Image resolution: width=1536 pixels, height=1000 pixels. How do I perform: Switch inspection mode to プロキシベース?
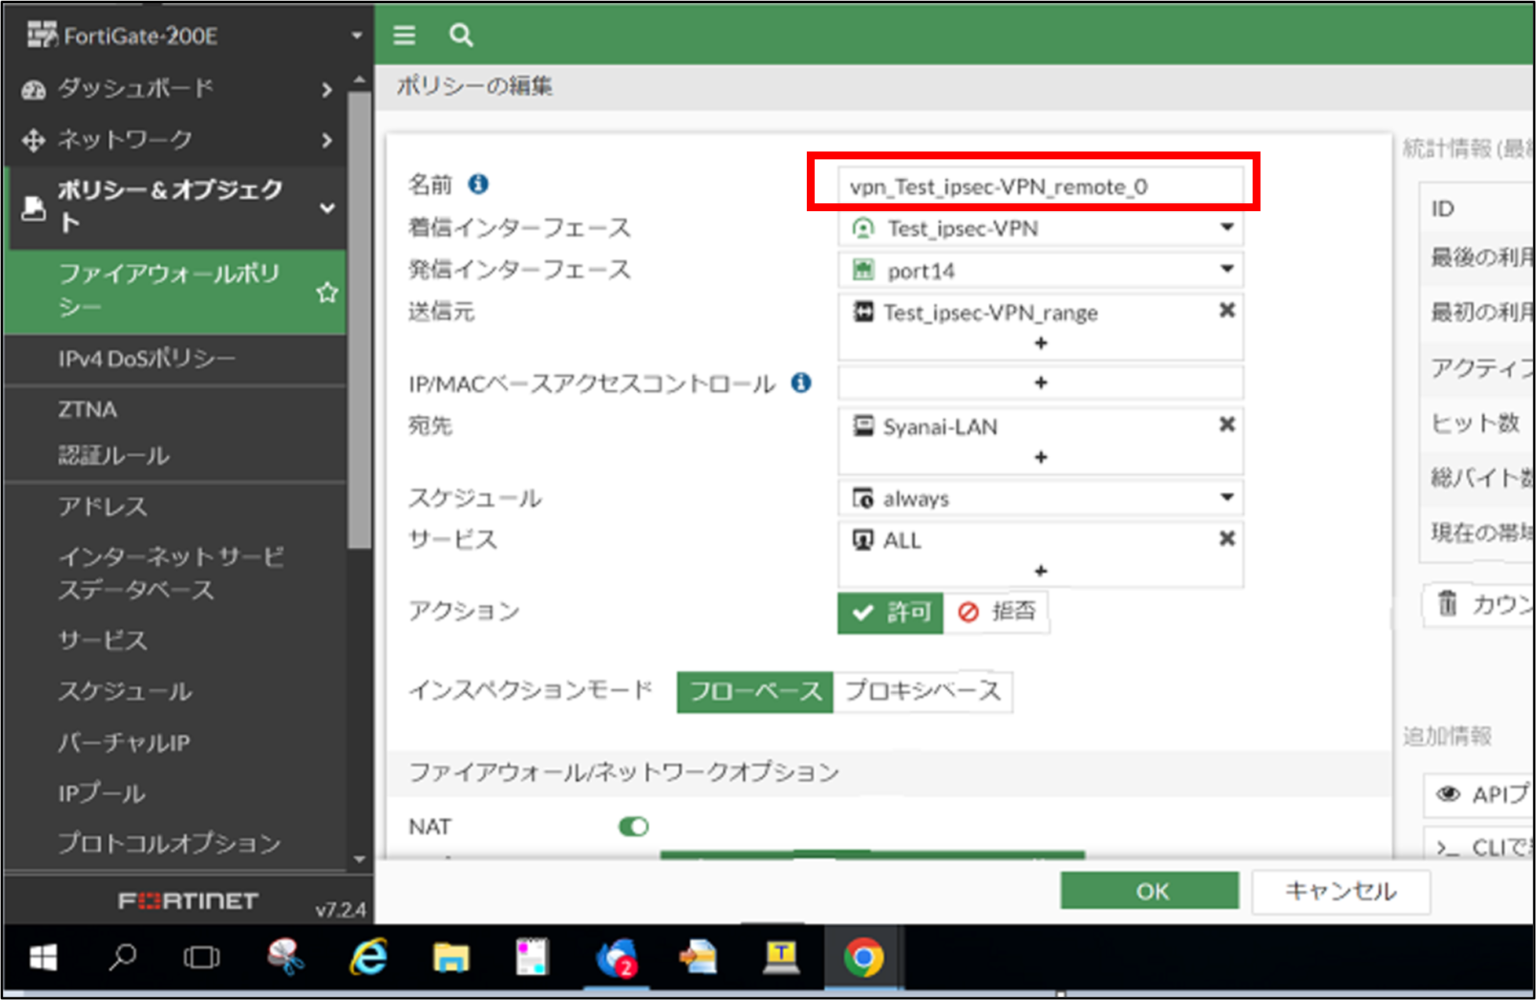point(922,691)
